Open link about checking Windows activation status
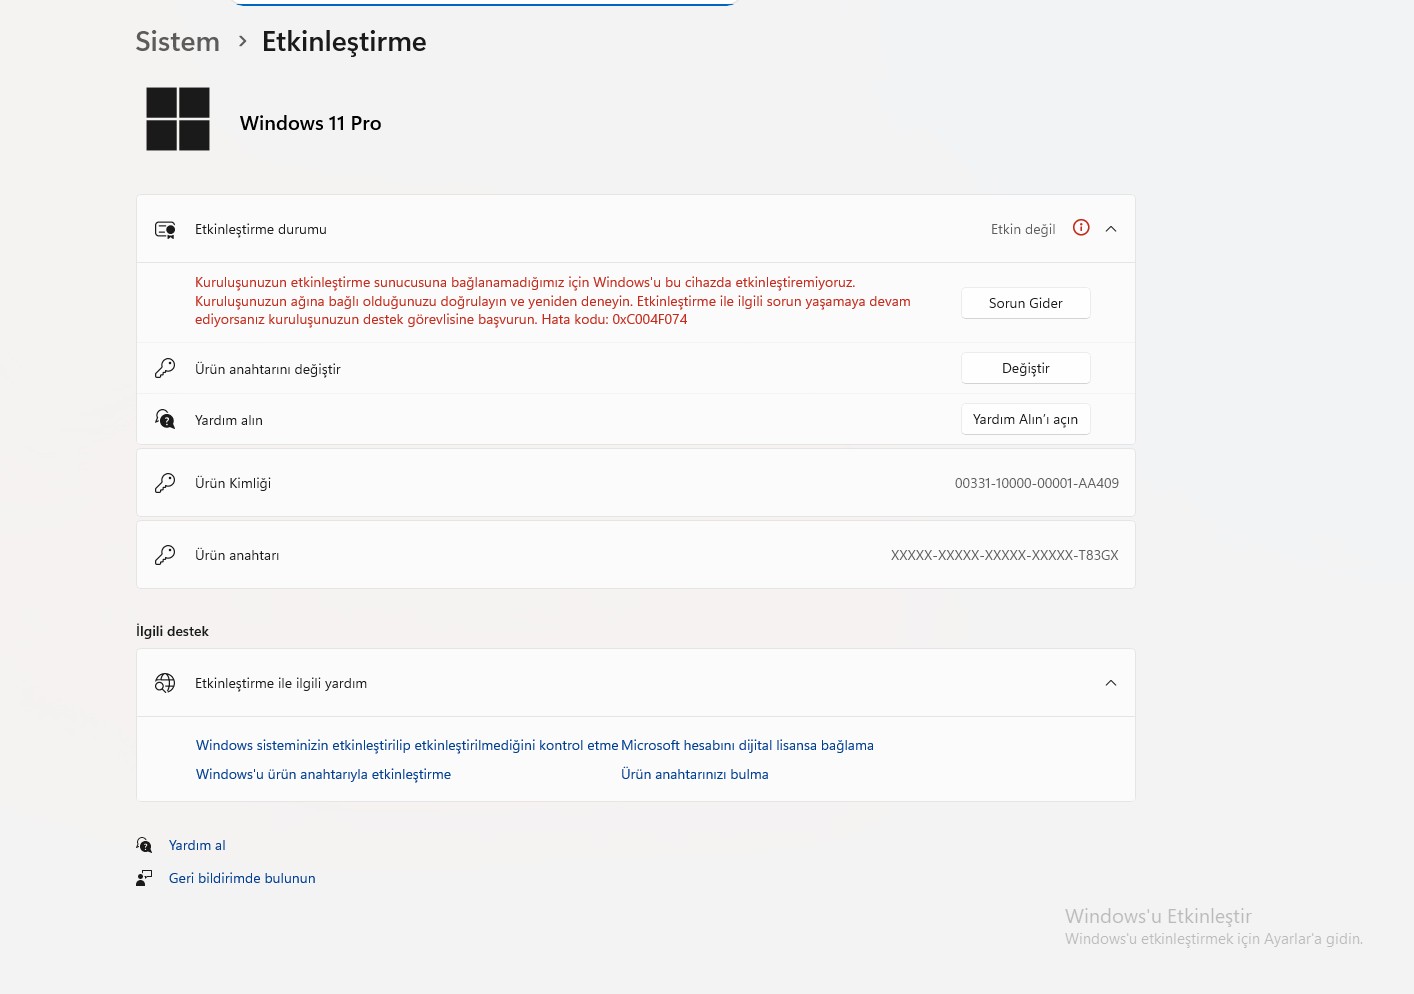 point(407,745)
